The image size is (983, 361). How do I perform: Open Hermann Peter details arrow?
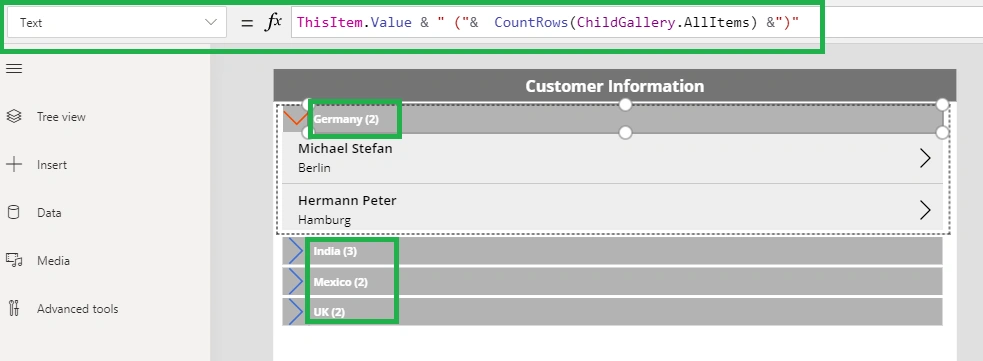pos(925,210)
